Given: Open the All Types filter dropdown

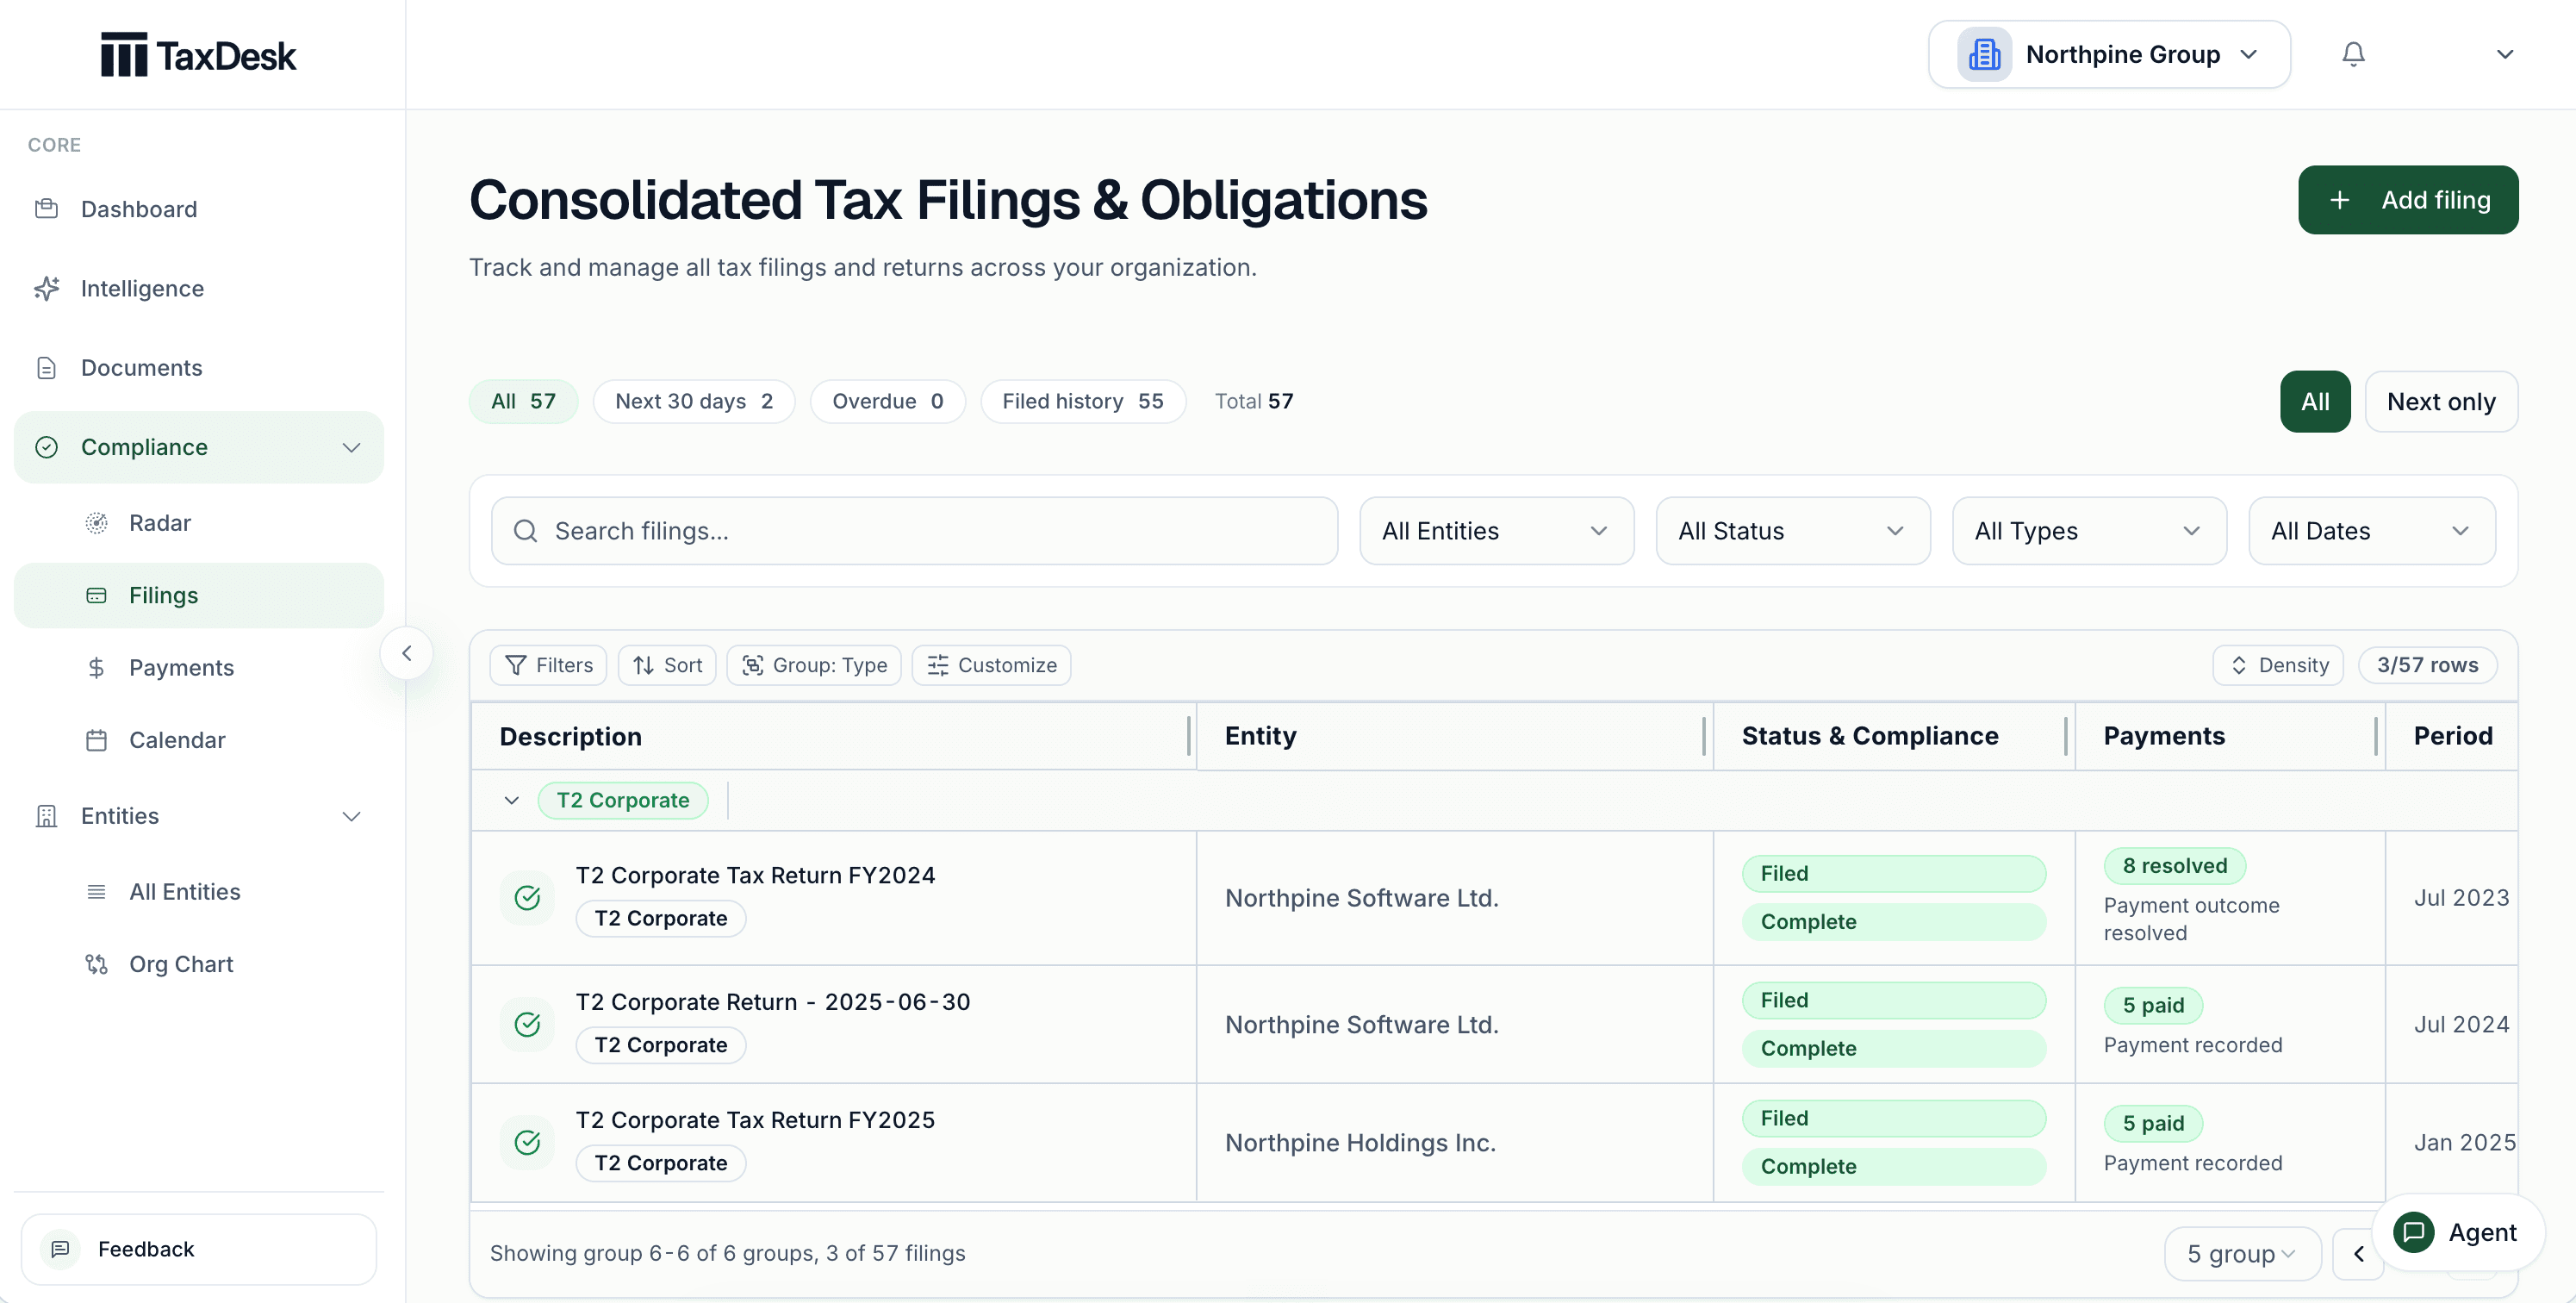Looking at the screenshot, I should 2088,531.
